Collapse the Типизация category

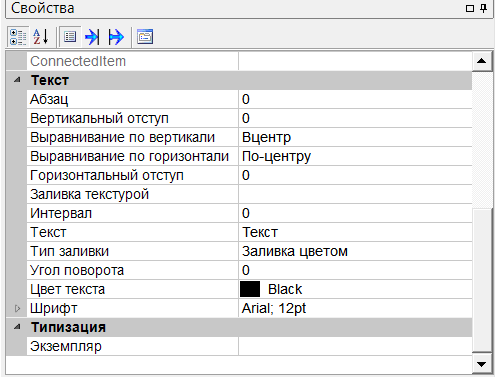pos(17,327)
